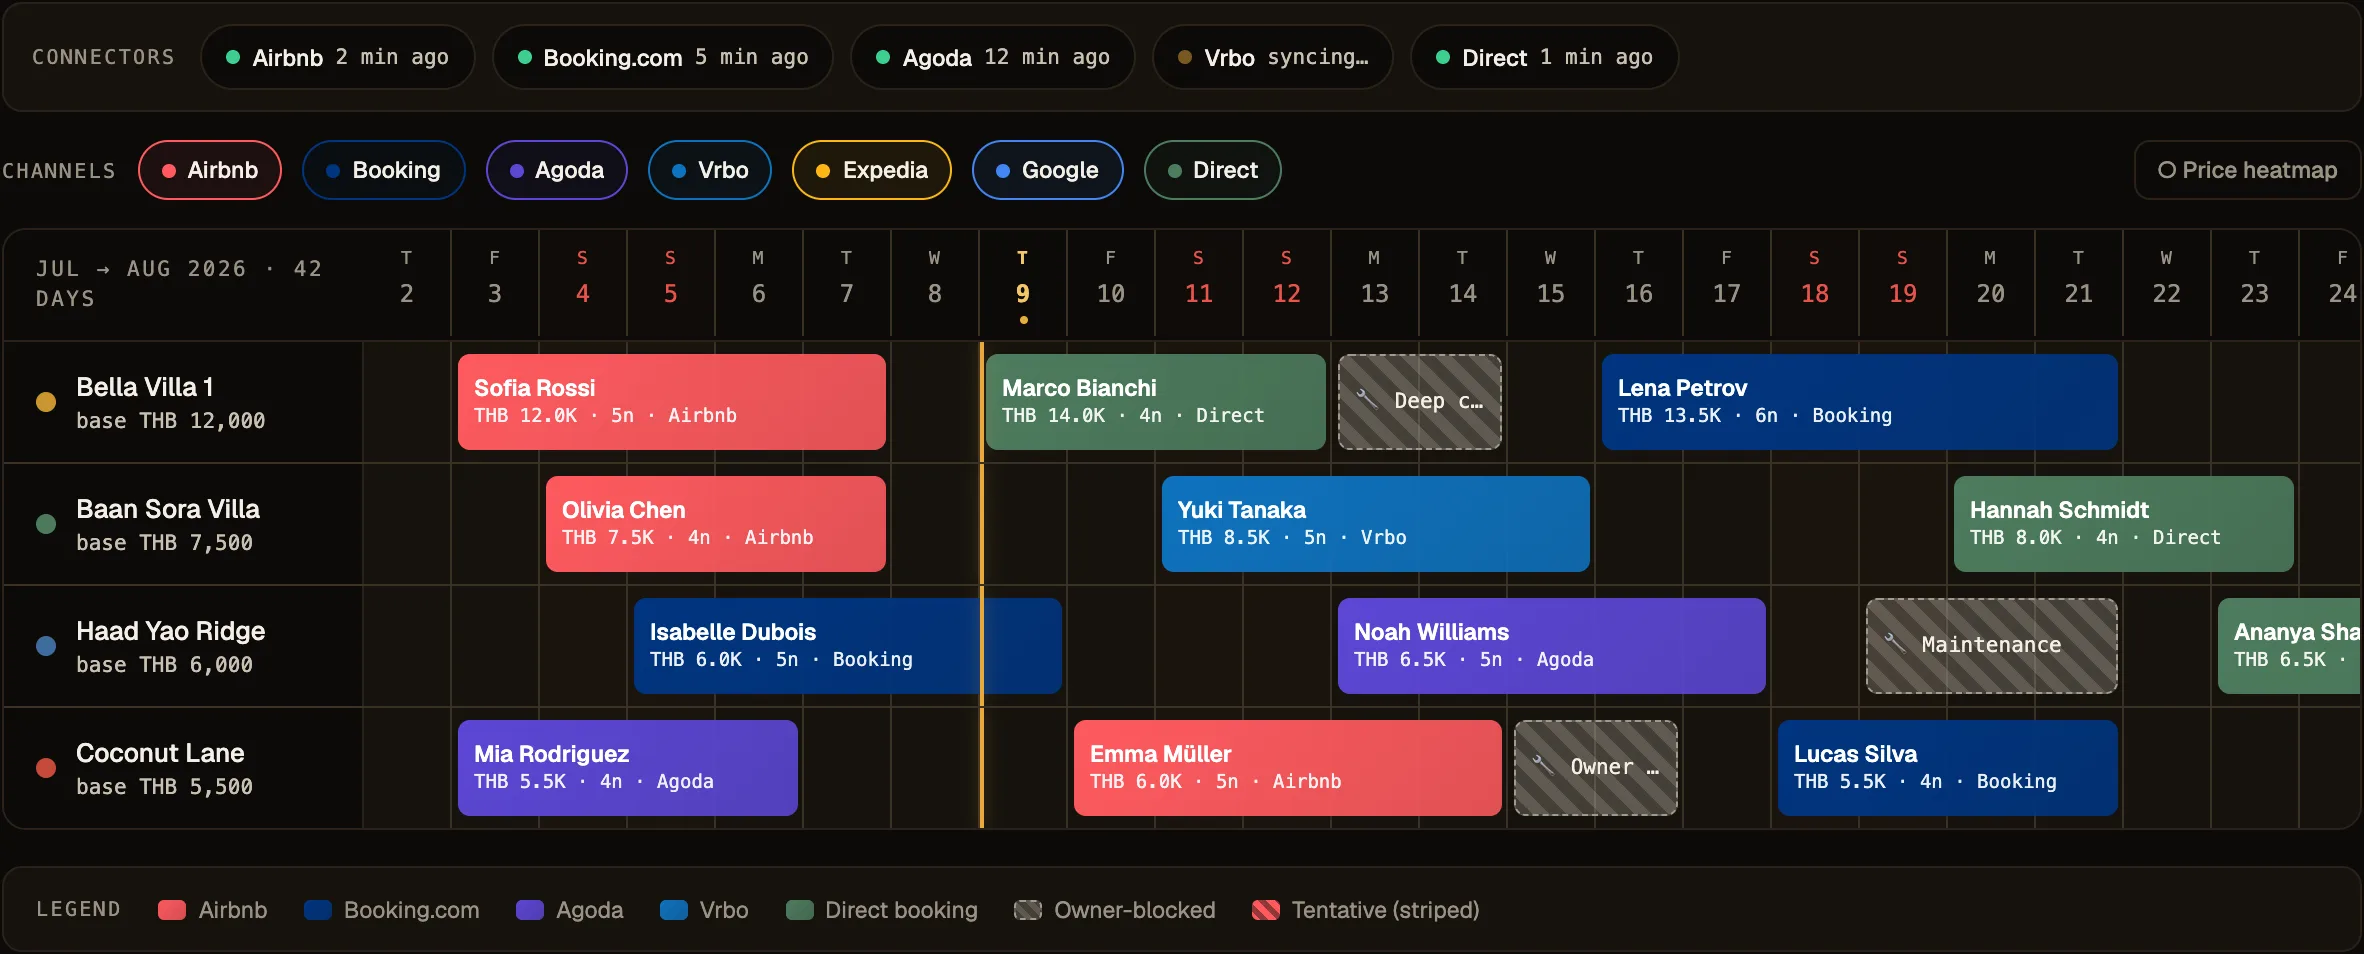Toggle the Expedia channel filter
Image resolution: width=2364 pixels, height=954 pixels.
(872, 170)
